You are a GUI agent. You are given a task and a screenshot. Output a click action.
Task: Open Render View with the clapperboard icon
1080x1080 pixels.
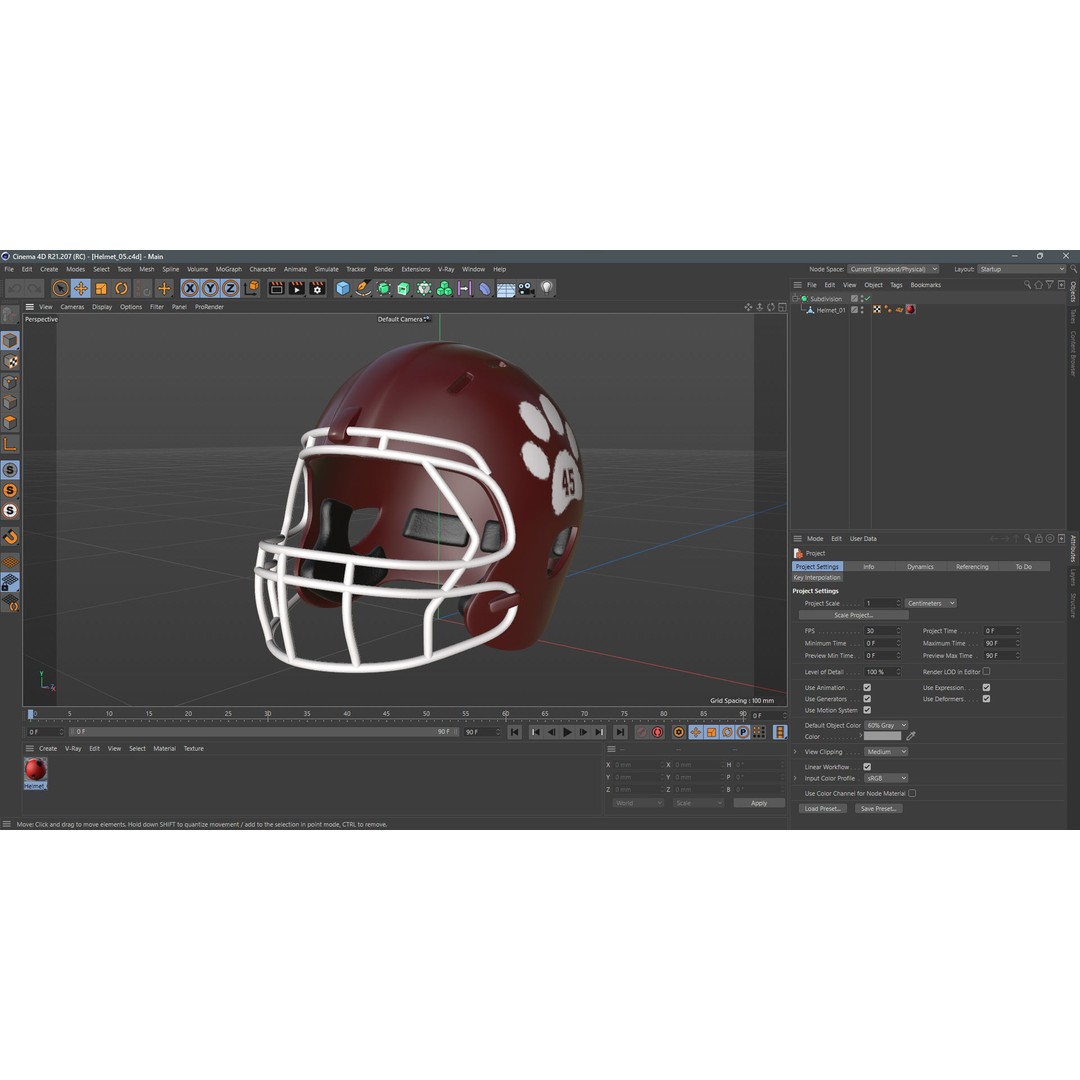275,288
